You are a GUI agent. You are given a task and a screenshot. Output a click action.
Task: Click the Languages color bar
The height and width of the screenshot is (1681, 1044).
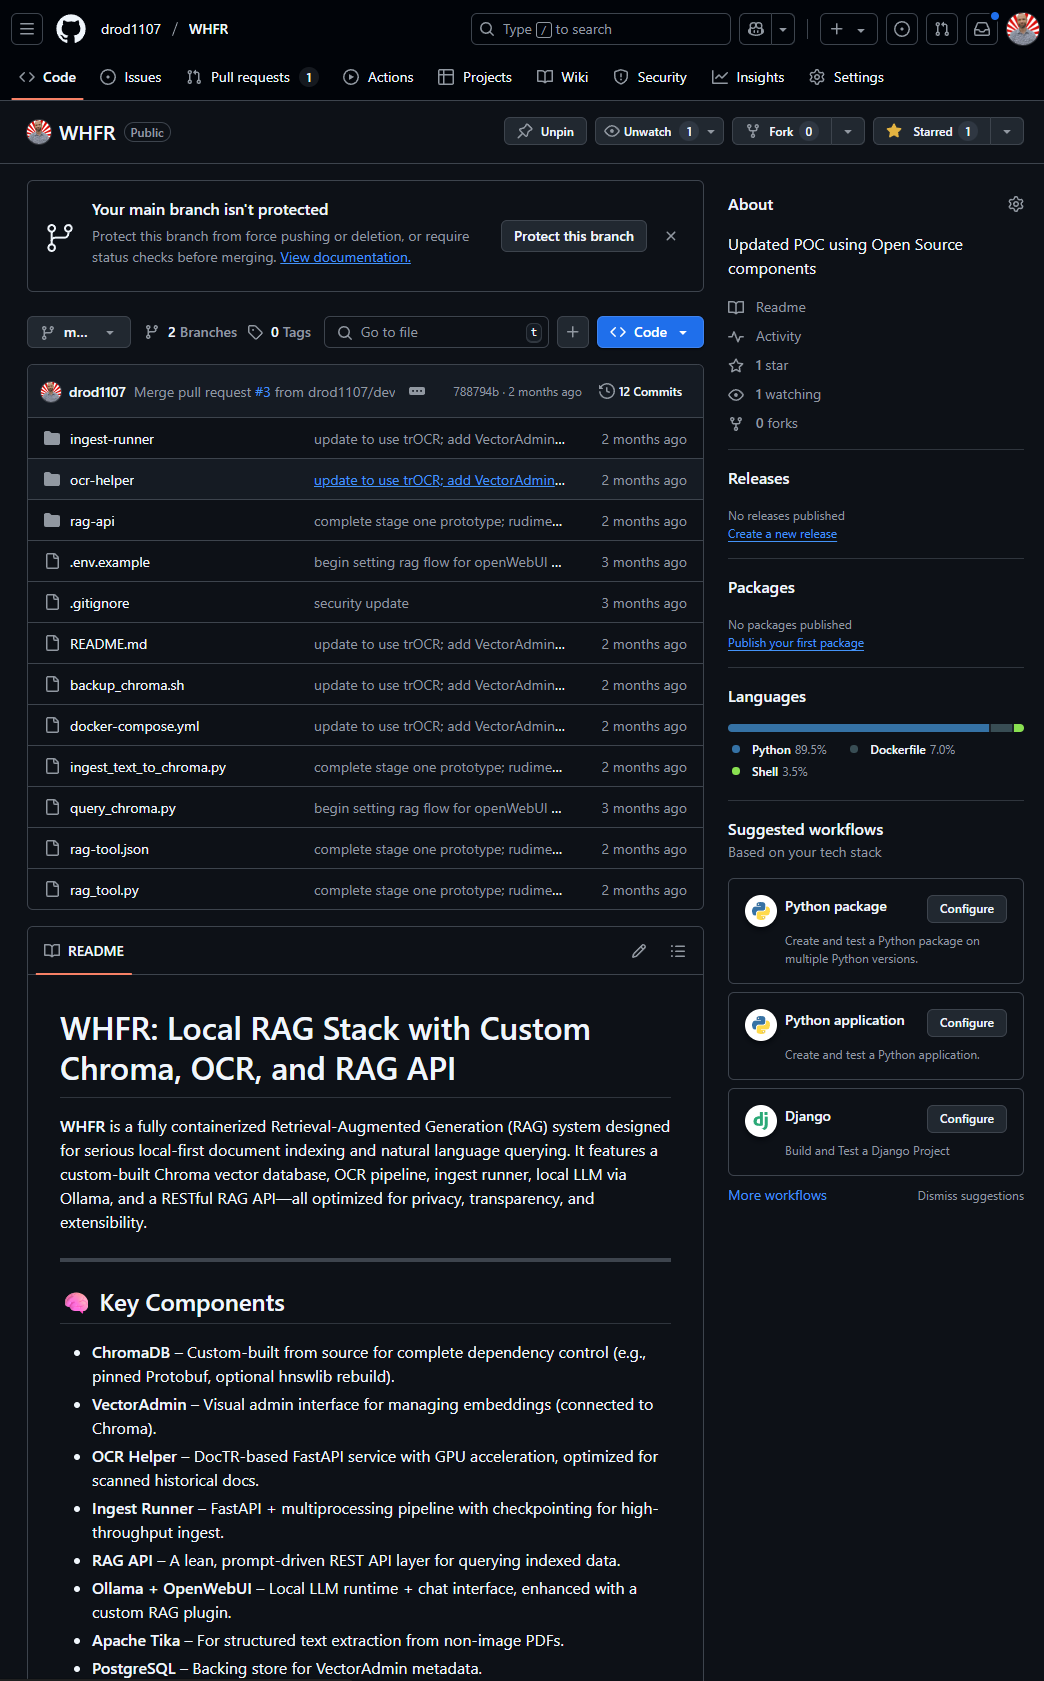pyautogui.click(x=875, y=728)
